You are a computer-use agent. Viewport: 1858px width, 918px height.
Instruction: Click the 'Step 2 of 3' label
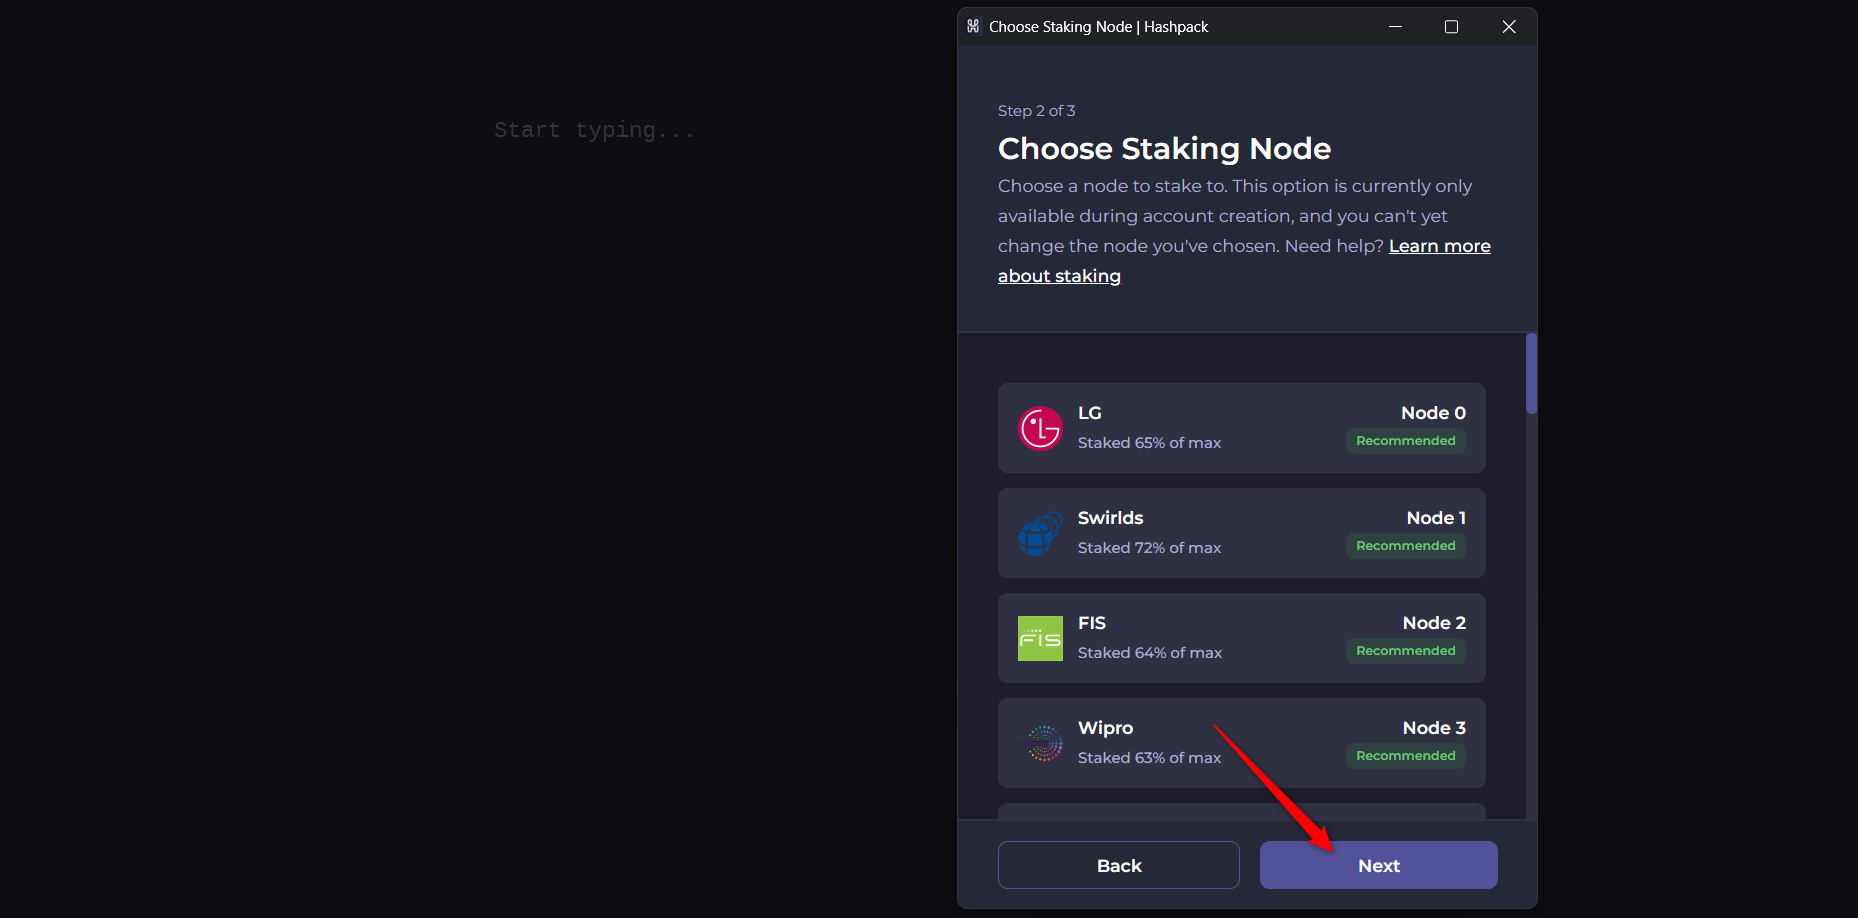pos(1036,111)
